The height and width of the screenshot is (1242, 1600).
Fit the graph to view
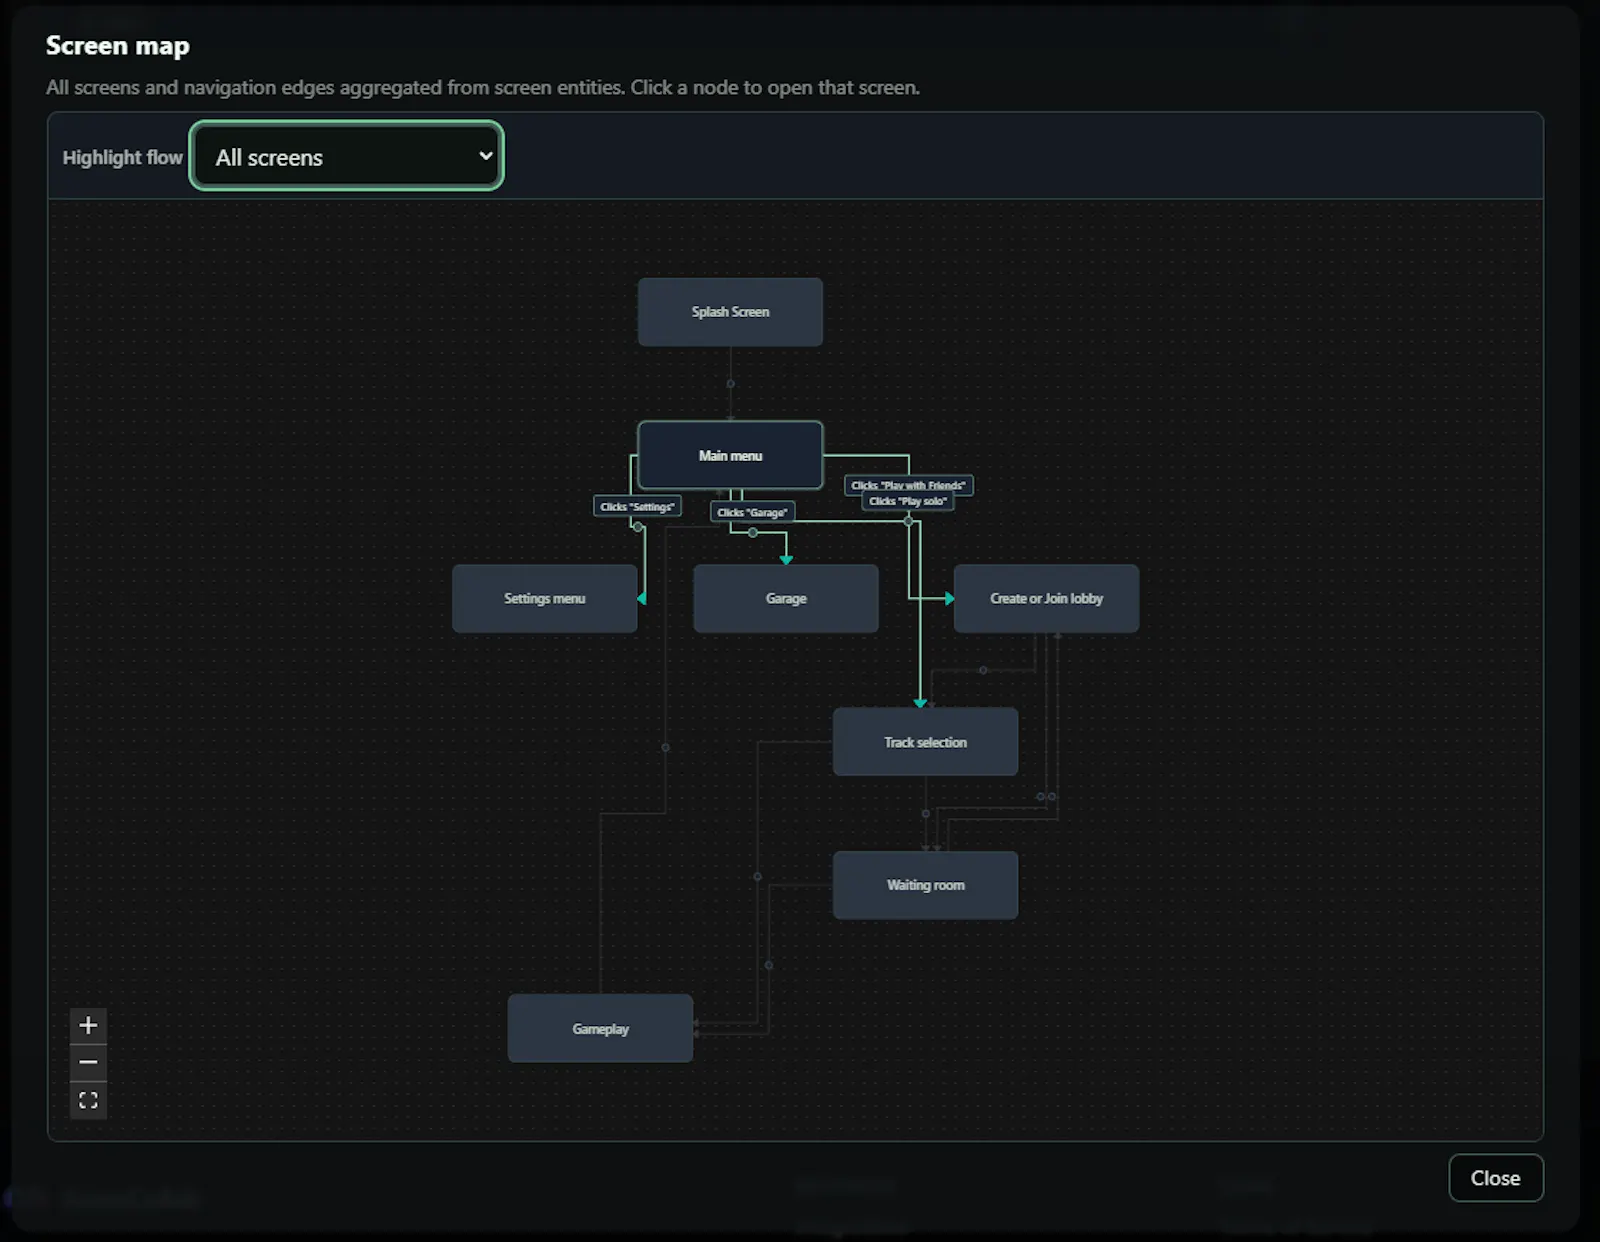point(88,1100)
